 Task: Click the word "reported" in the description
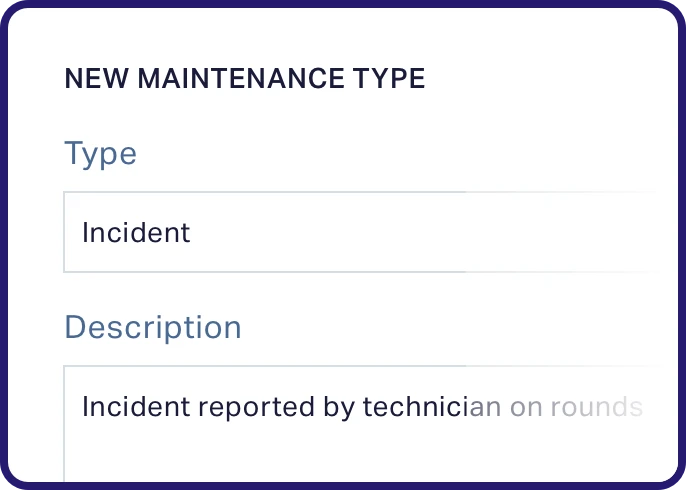point(255,407)
